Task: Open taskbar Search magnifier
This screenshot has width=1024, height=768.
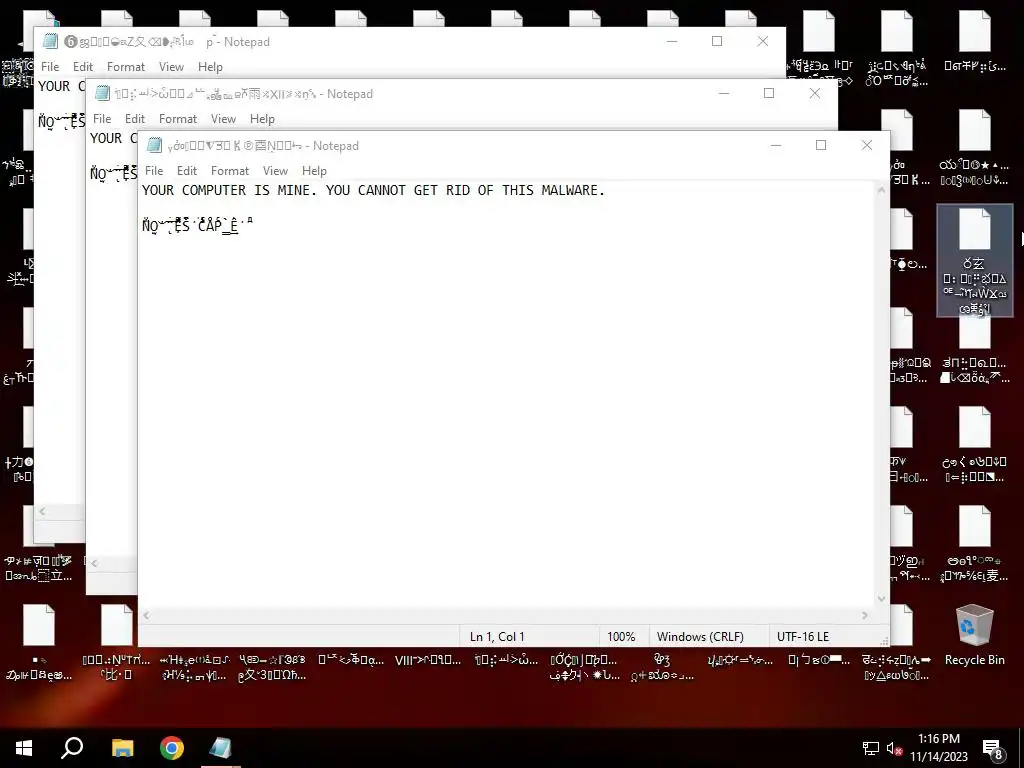Action: (72, 748)
